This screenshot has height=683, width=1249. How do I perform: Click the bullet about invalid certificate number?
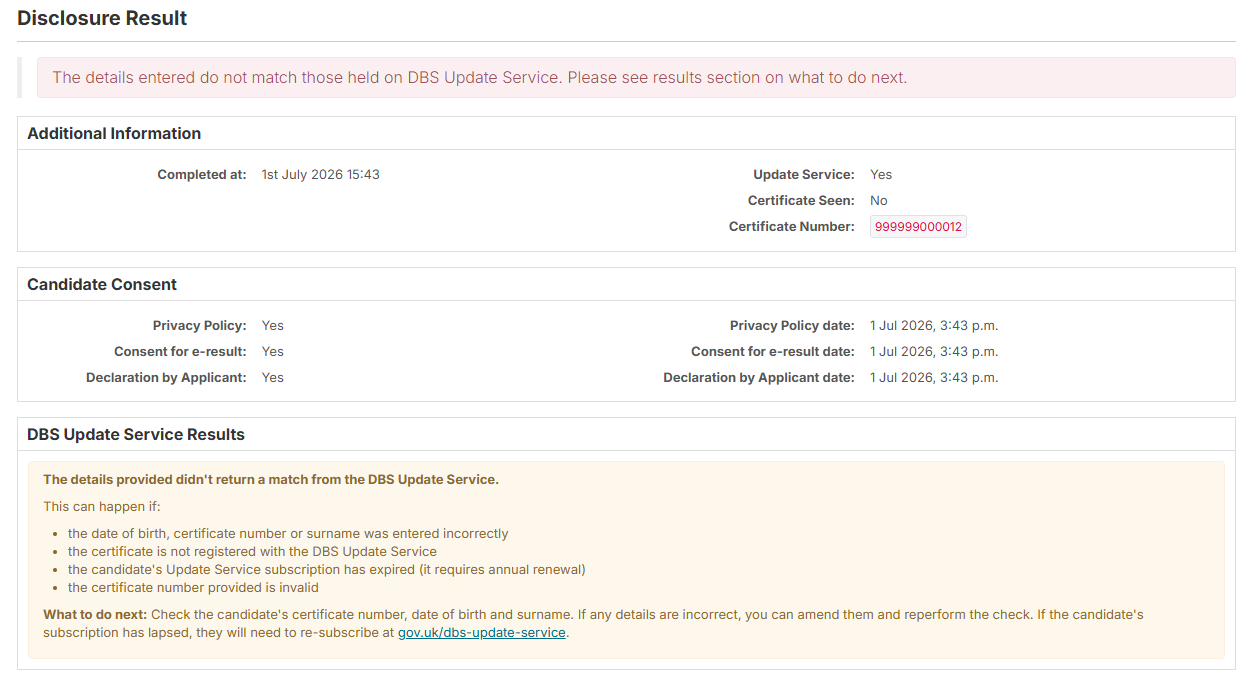tap(193, 588)
